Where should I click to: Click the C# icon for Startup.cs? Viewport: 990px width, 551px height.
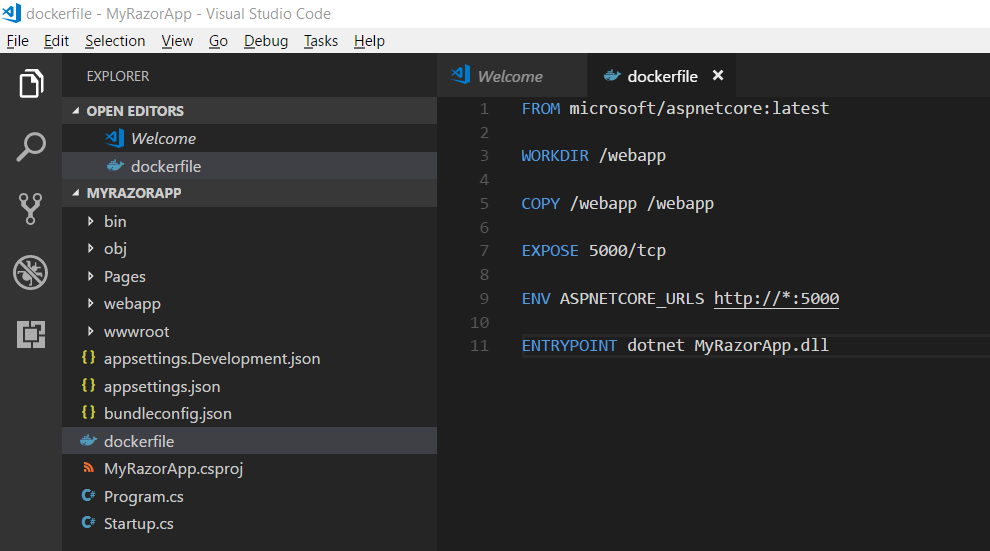coord(88,523)
